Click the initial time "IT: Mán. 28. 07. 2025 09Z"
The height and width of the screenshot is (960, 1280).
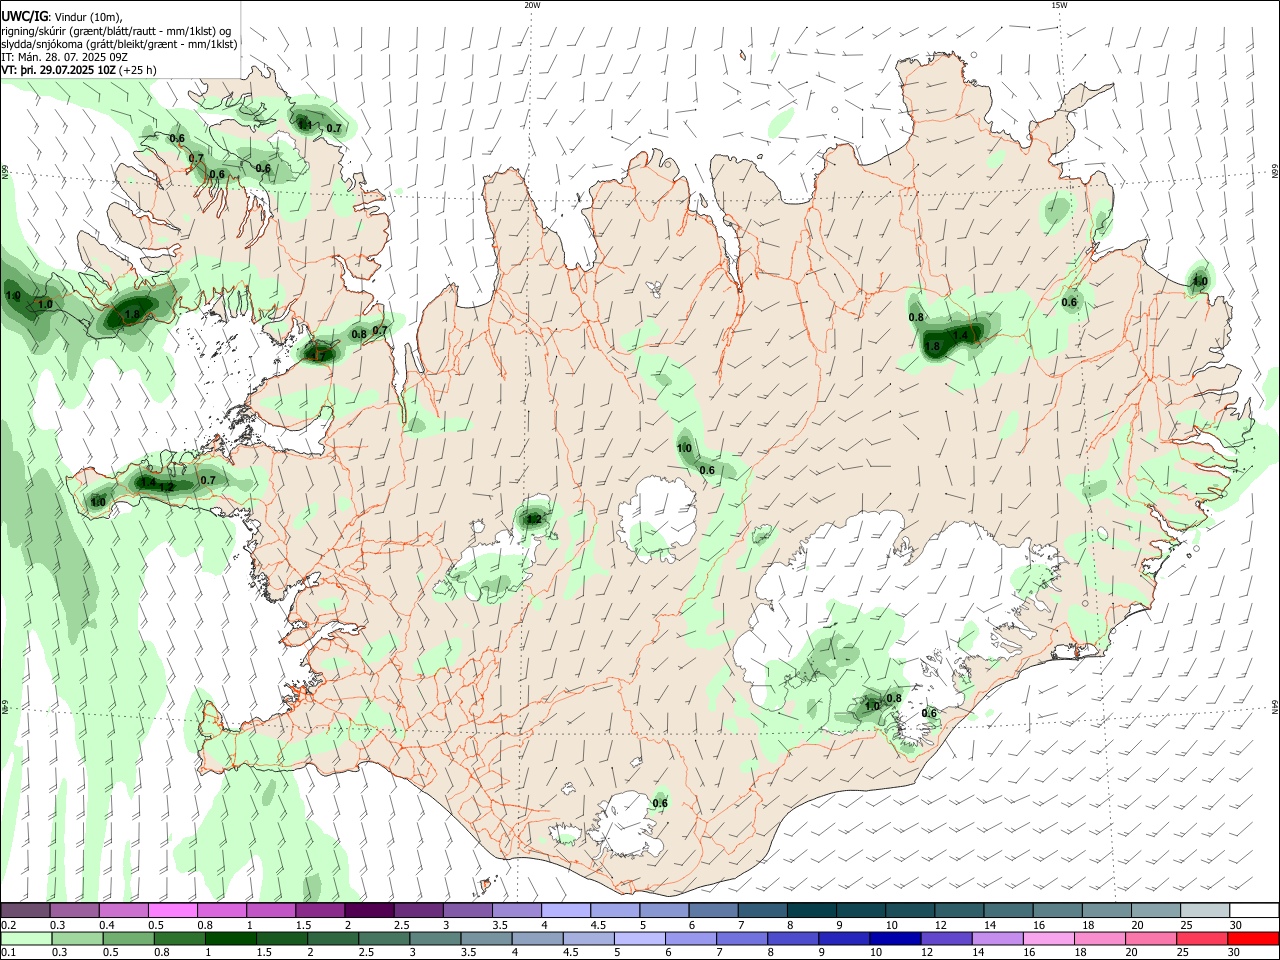coord(64,57)
